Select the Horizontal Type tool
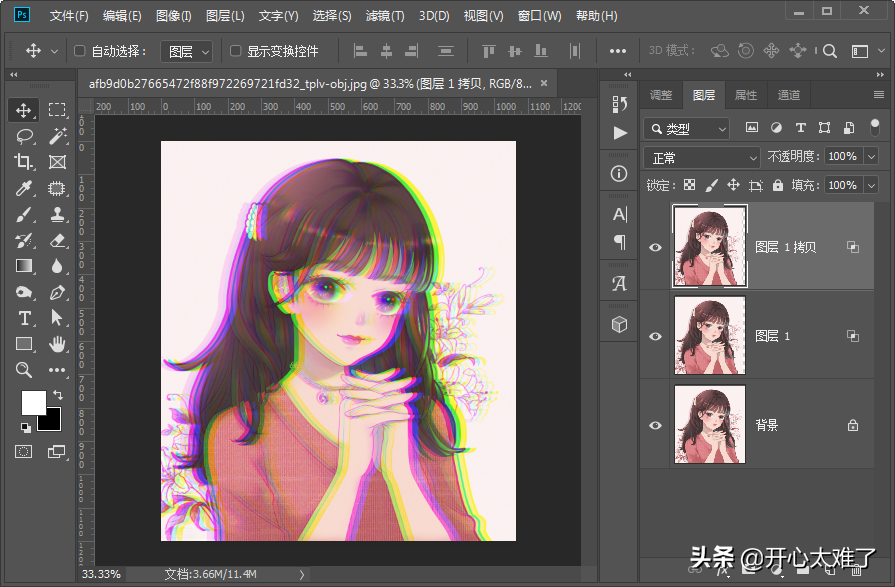 pos(23,318)
